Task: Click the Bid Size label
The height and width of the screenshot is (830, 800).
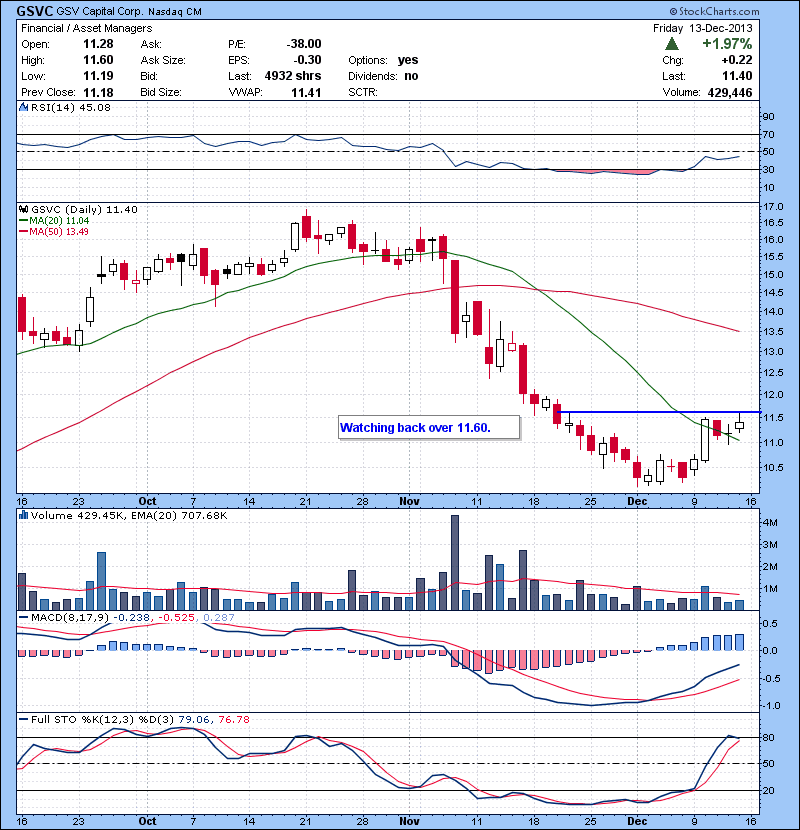Action: tap(161, 93)
